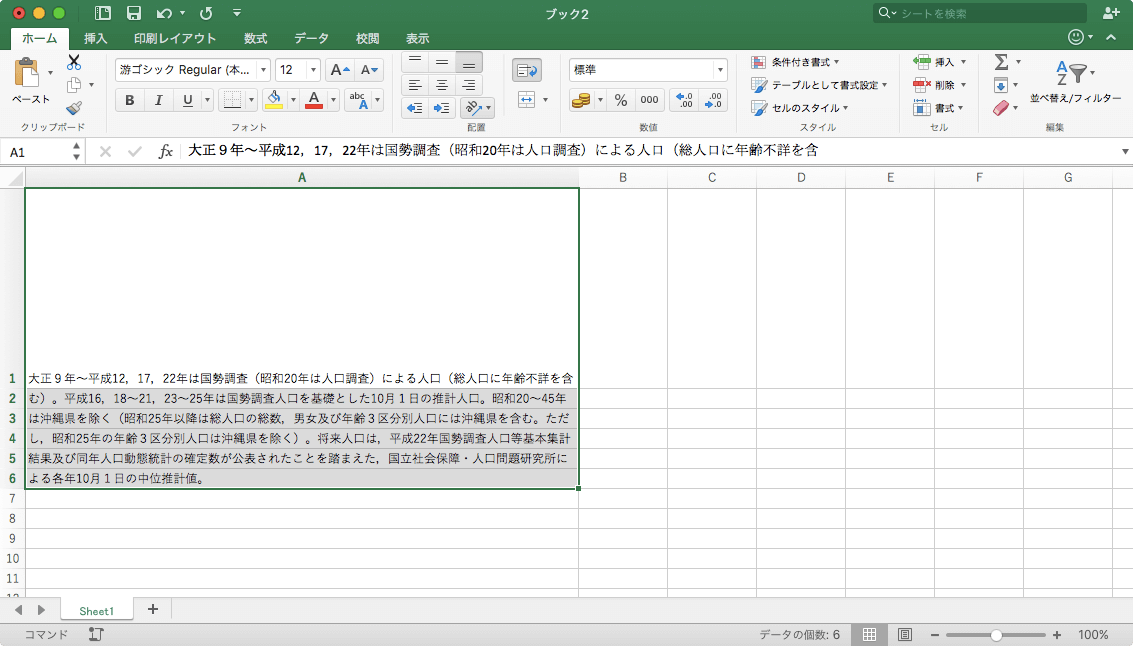The image size is (1133, 646).
Task: Toggle Wrap Text button
Action: 527,71
